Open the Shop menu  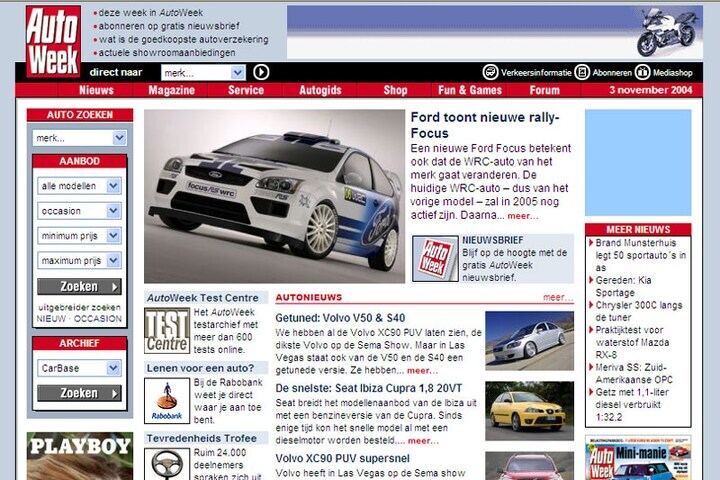click(x=395, y=90)
